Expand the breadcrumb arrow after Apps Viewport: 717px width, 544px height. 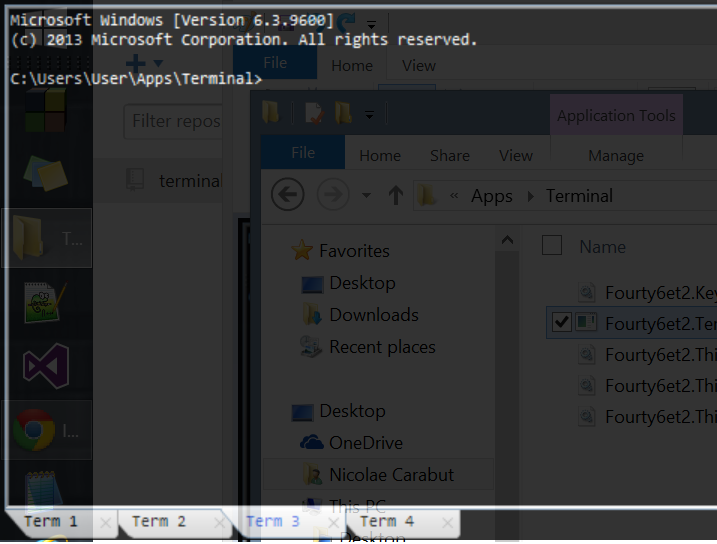[530, 197]
